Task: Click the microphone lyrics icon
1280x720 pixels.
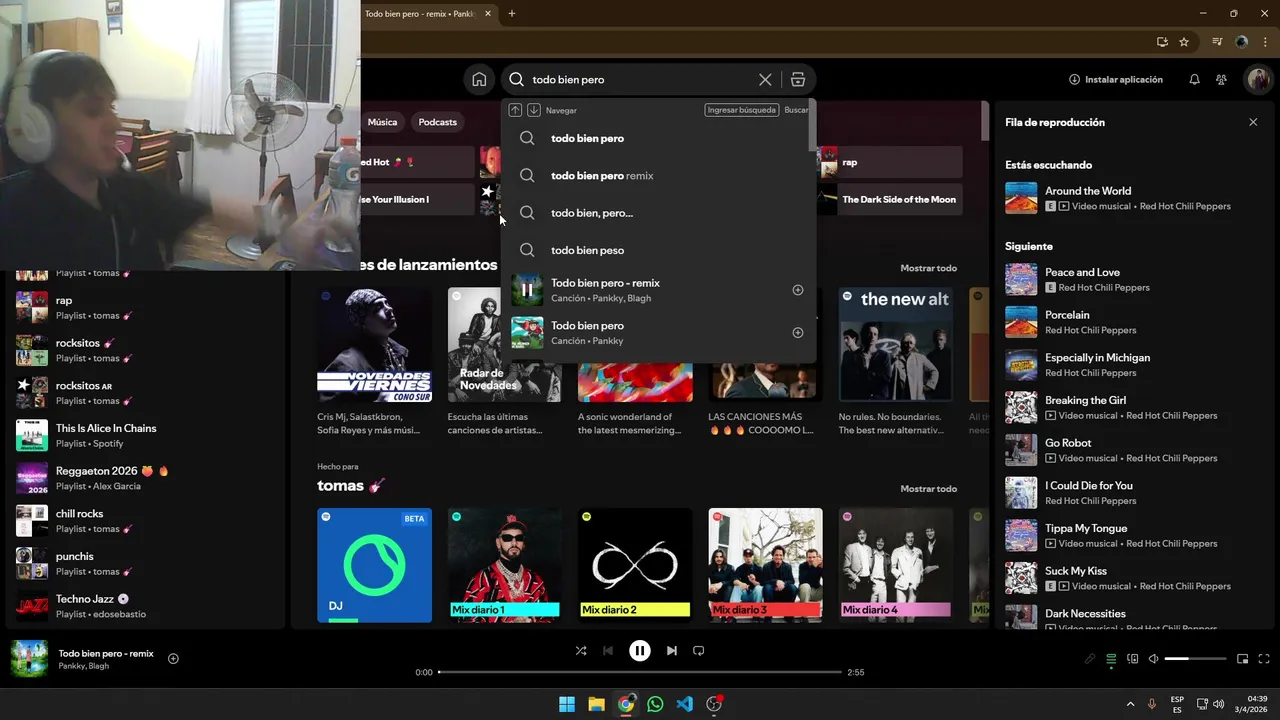Action: click(x=1090, y=659)
